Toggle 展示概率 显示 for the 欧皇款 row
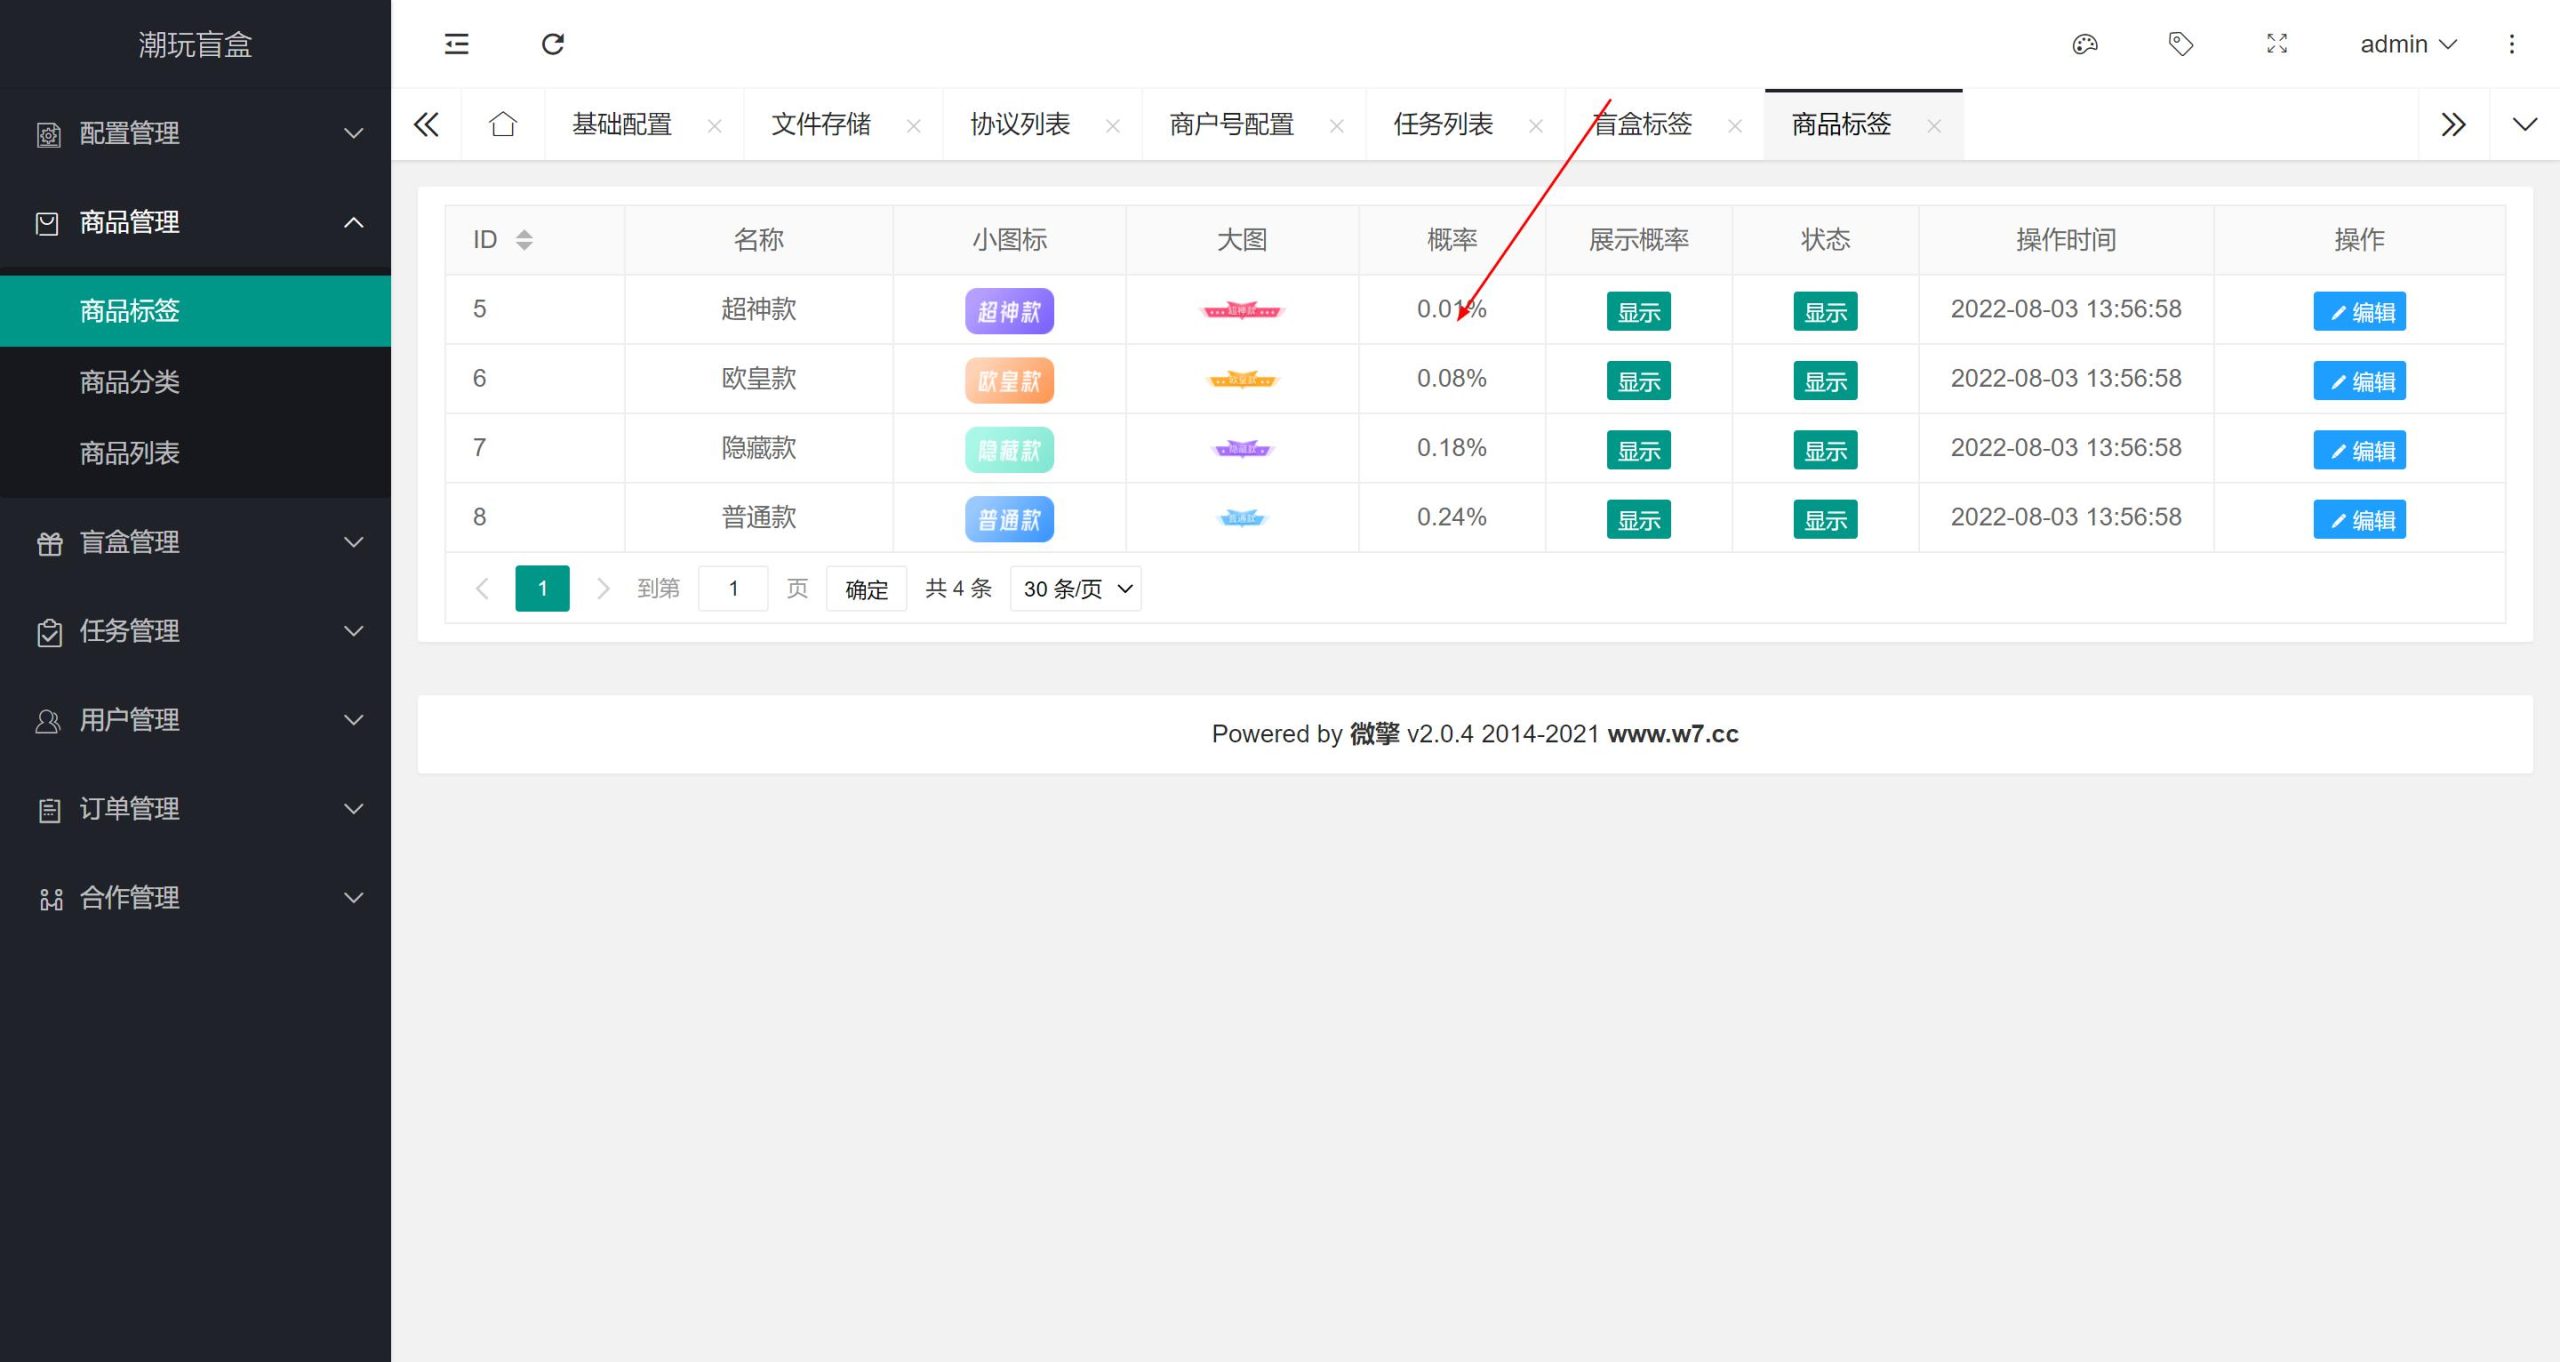Screen dimensions: 2560x1362 (1639, 380)
